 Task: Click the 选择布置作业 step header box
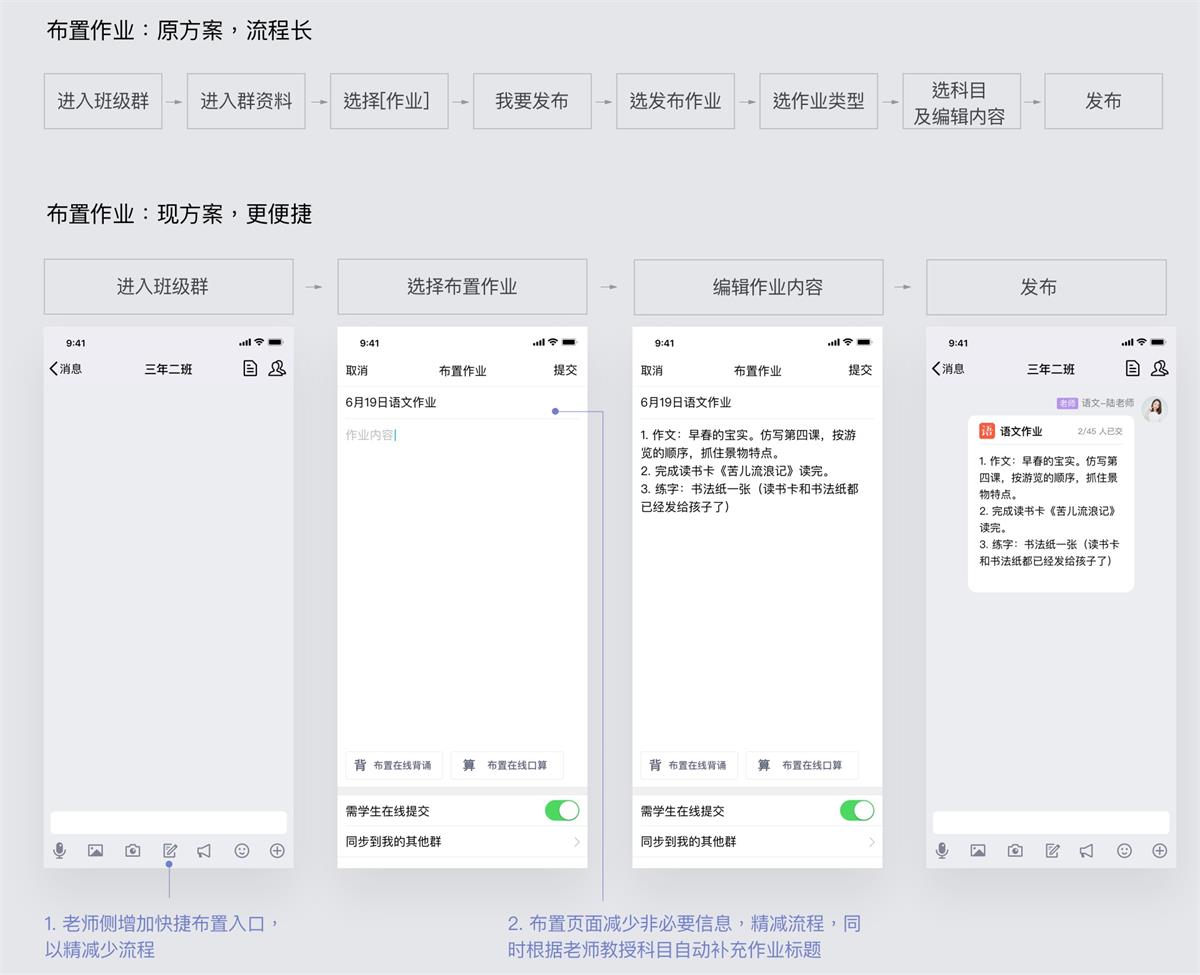(462, 287)
